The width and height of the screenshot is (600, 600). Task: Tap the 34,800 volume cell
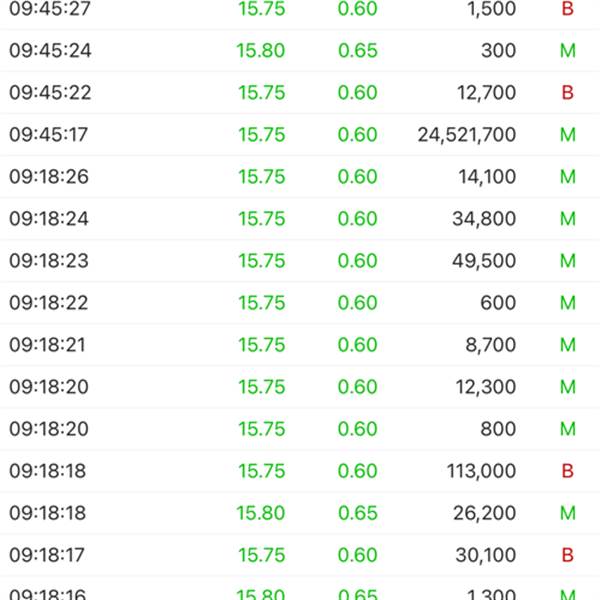(484, 219)
